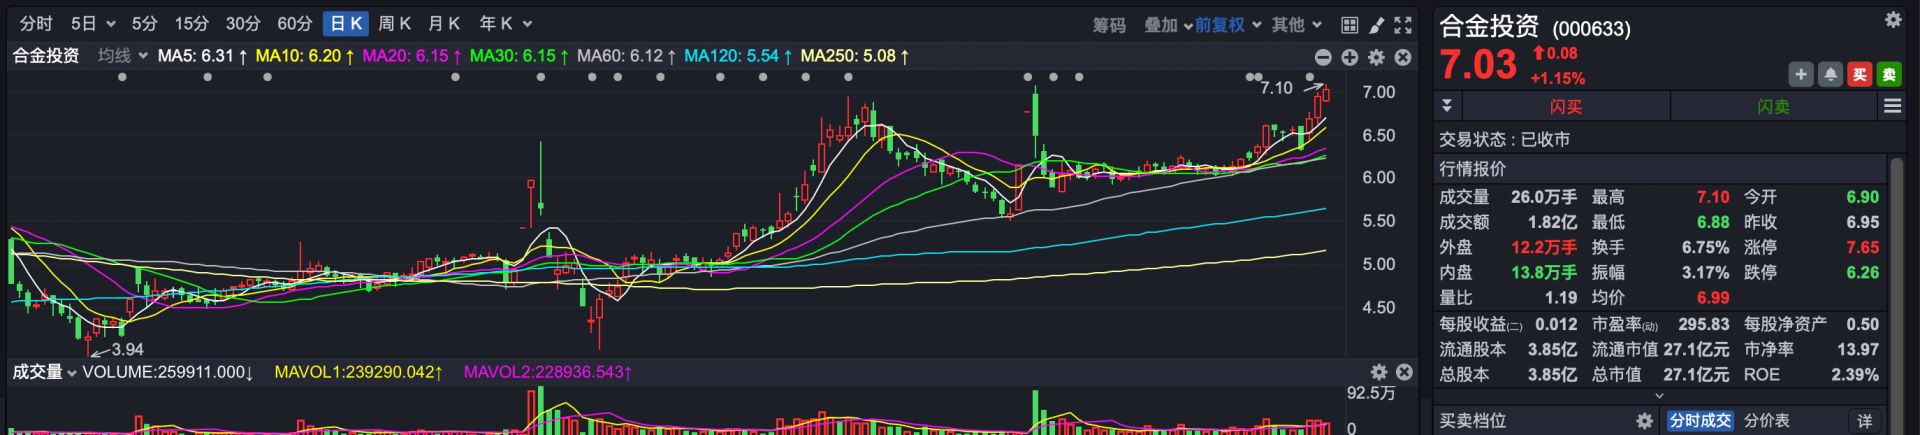Screen dimensions: 1920x435
Task: Add 合金投资 to watchlist with plus icon
Action: click(1800, 74)
